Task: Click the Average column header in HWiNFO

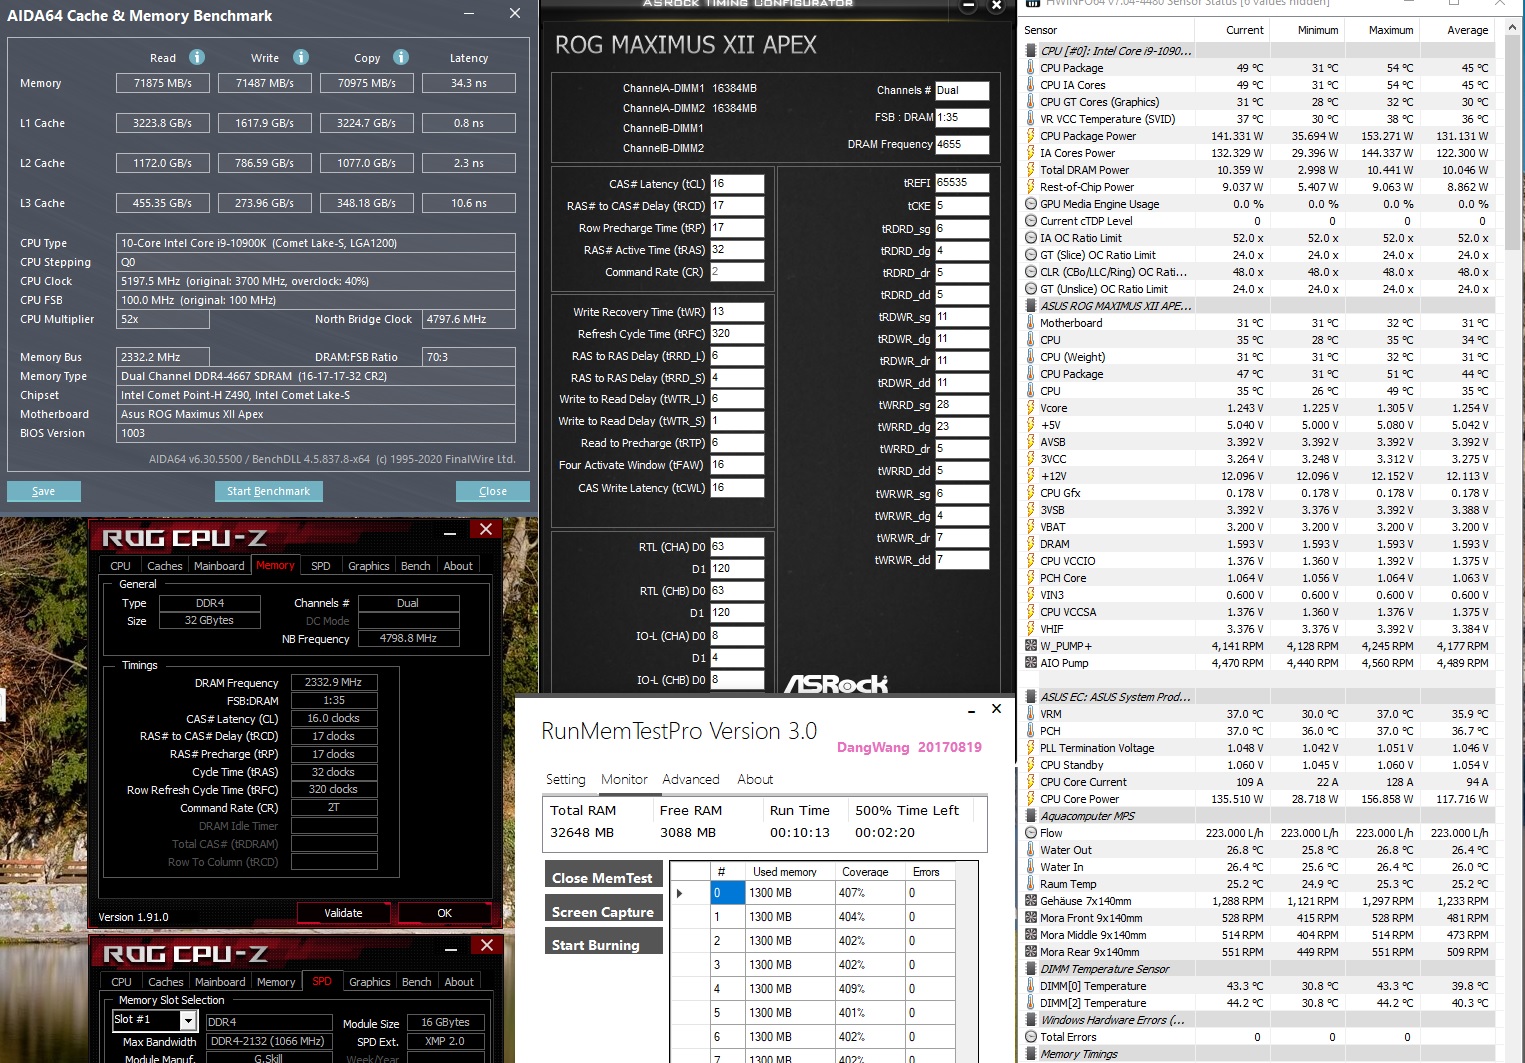Action: [1467, 30]
